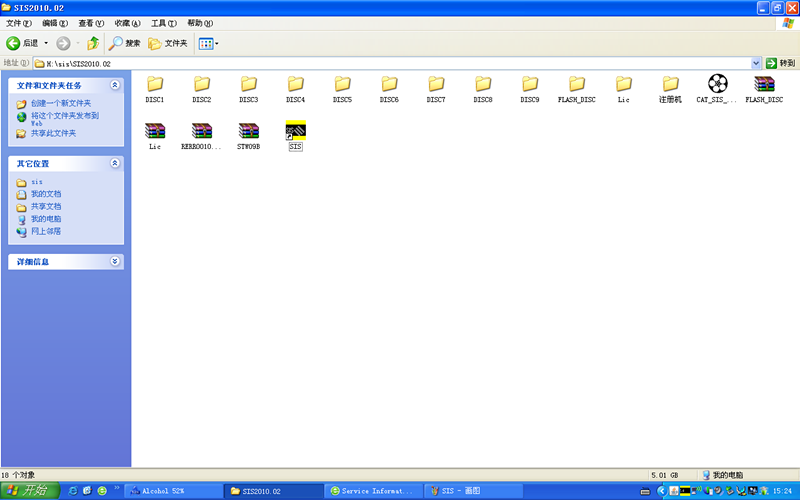Click the SIS2010.02 taskbar button
The image size is (800, 500).
pos(273,491)
